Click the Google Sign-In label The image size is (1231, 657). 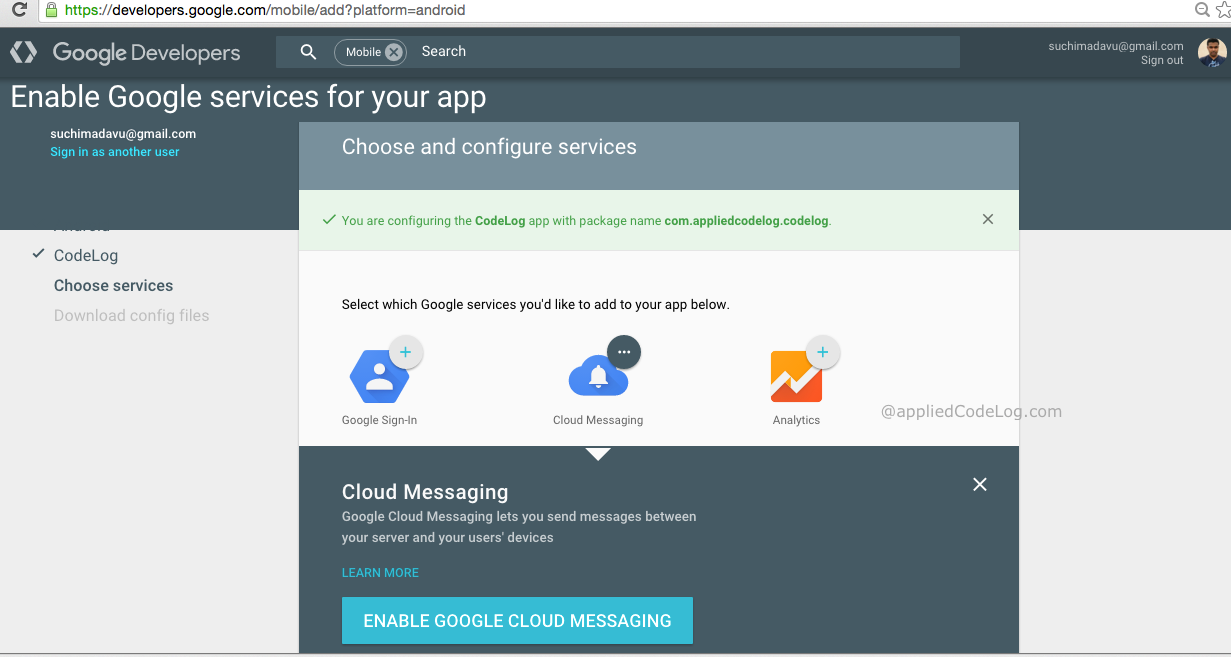click(379, 420)
